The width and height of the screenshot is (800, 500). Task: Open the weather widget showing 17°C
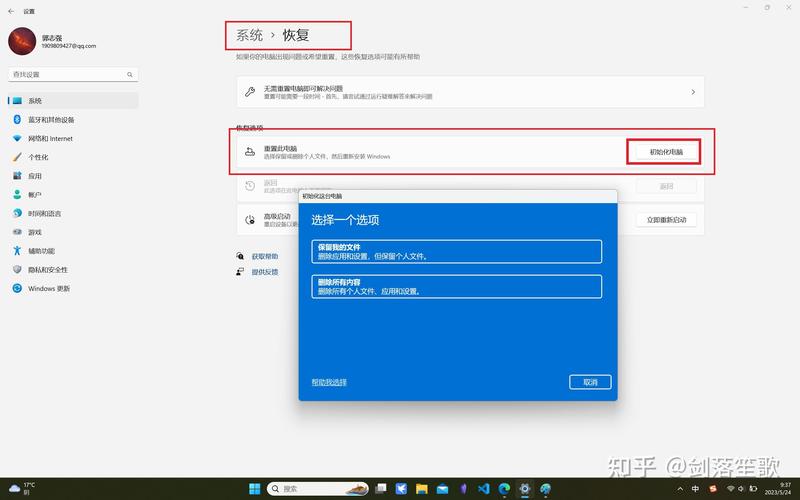coord(22,489)
